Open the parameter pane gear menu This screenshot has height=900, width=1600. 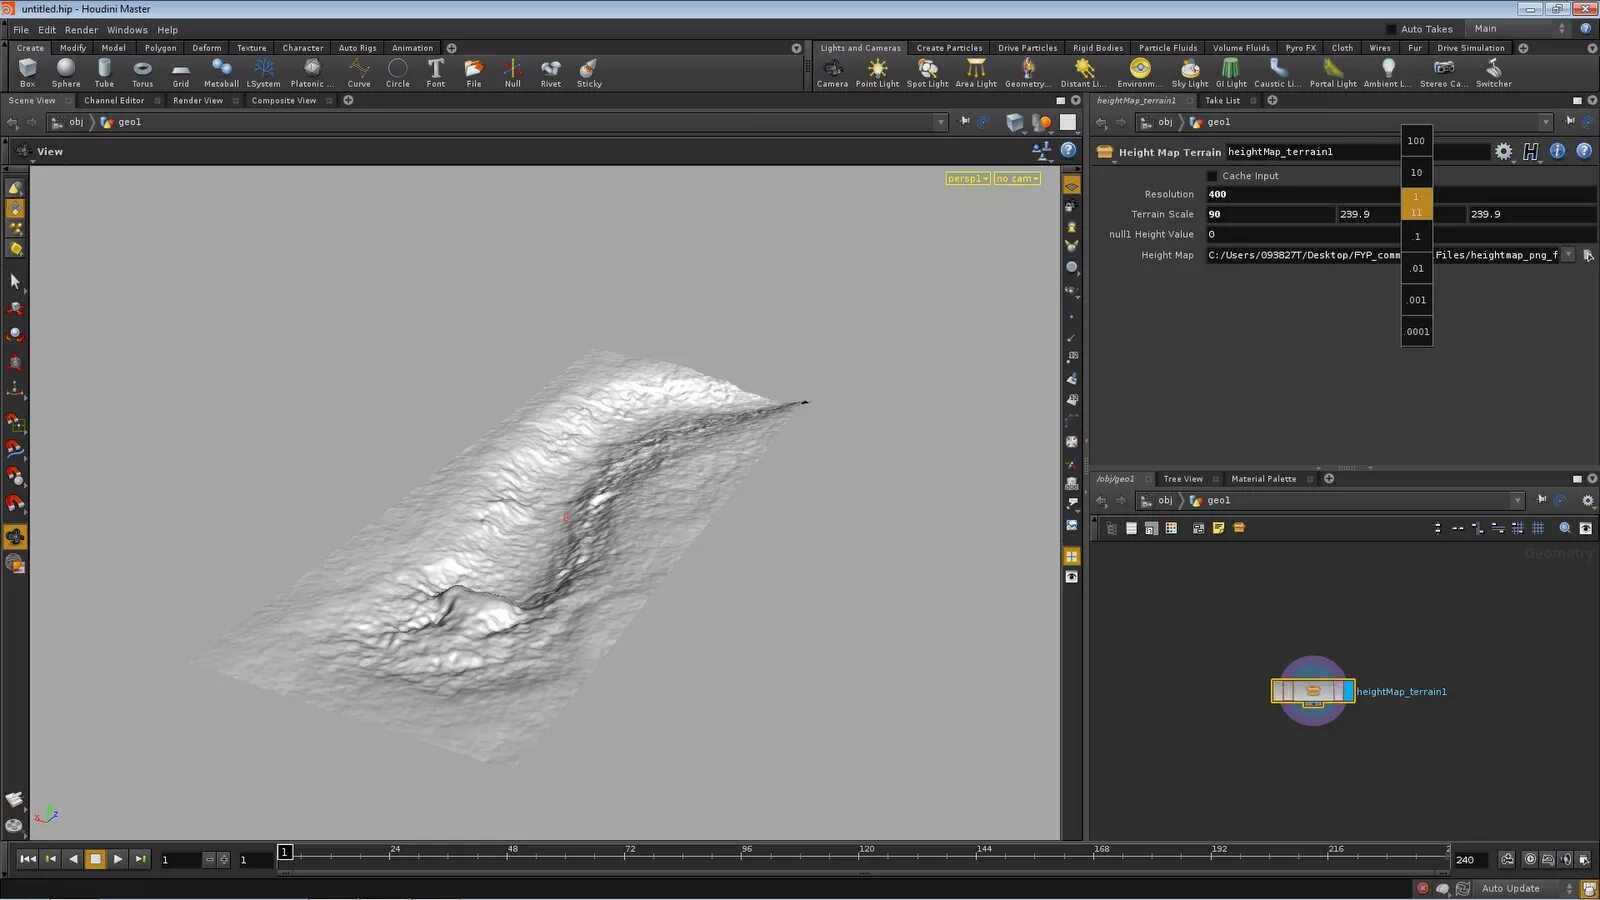click(1503, 152)
